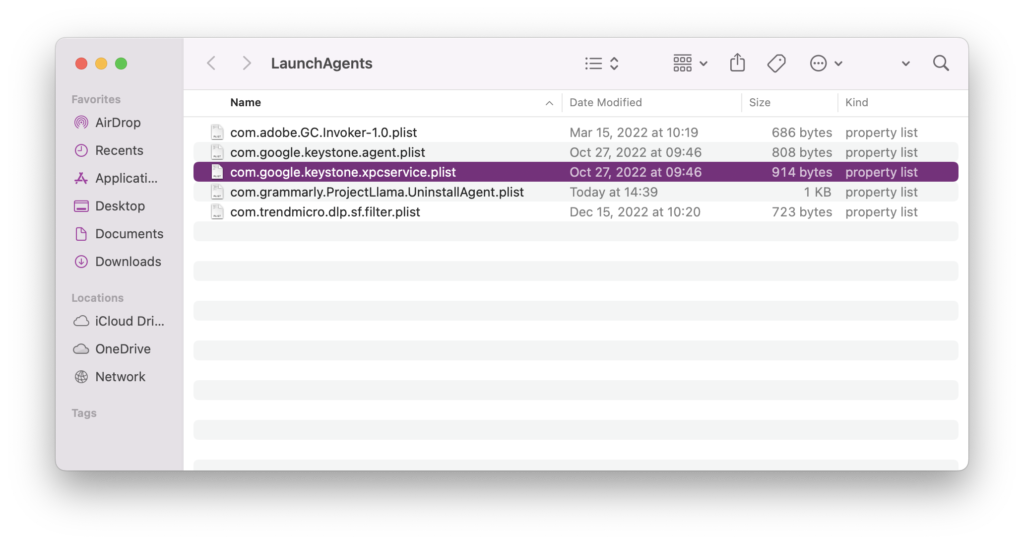Open the More actions ellipsis menu
The width and height of the screenshot is (1024, 544).
click(x=826, y=63)
